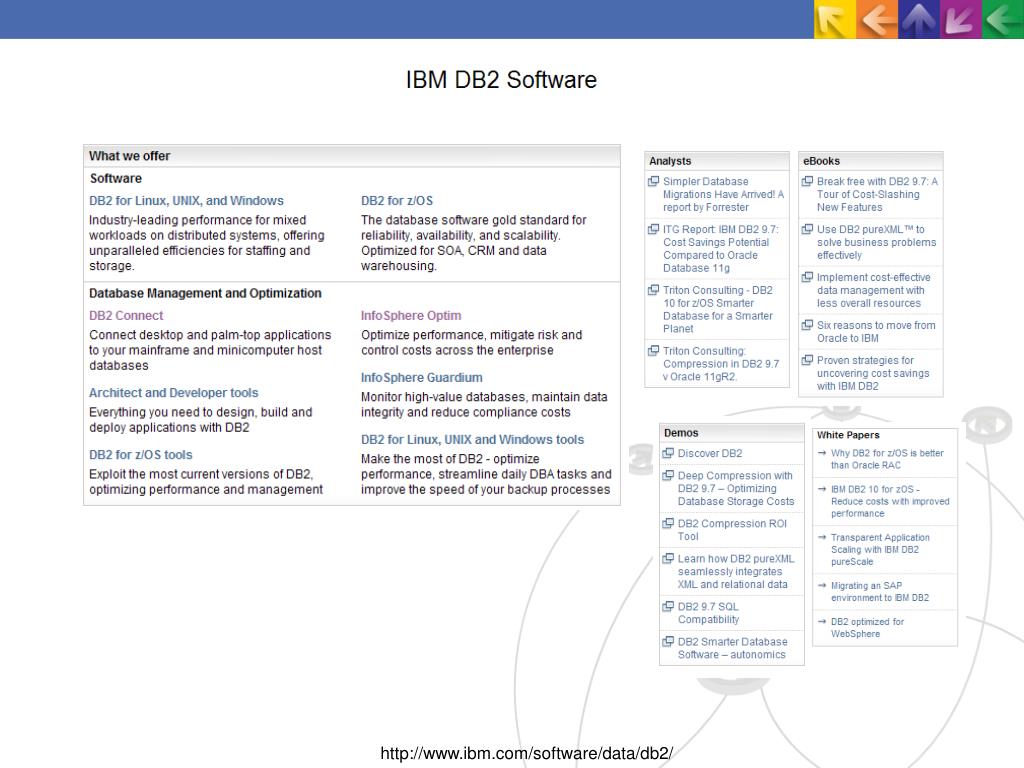
Task: Click the arrow icon beside Migrating an SAP environment
Action: point(822,585)
